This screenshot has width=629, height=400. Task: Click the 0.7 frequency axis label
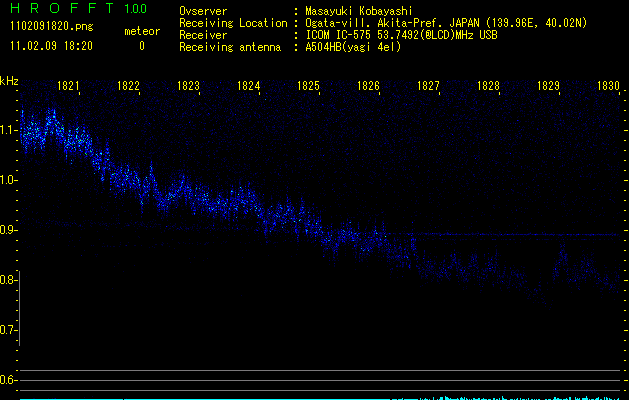tap(8, 330)
